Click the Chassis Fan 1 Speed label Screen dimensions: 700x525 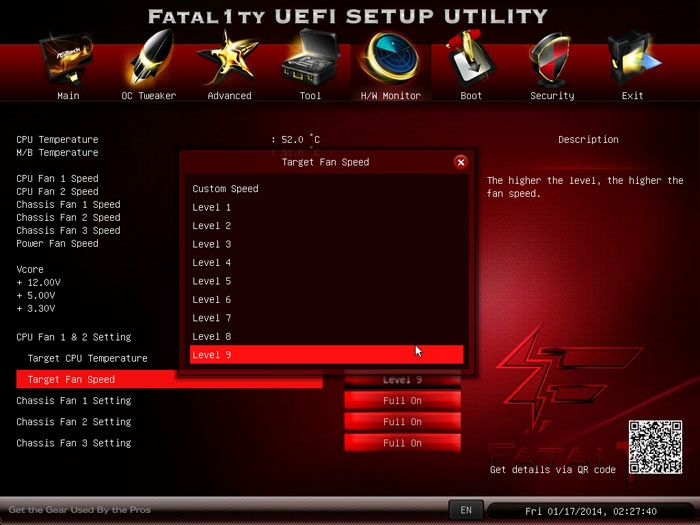pos(68,204)
